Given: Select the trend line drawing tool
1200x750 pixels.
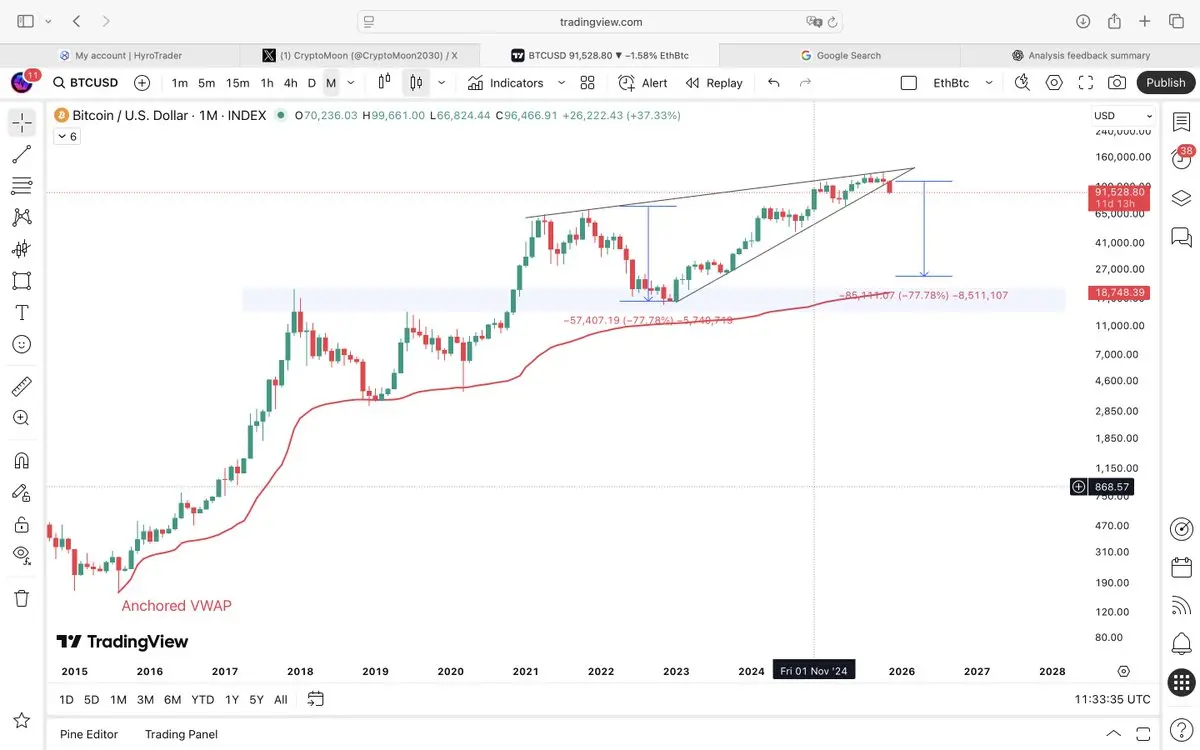Looking at the screenshot, I should click(21, 154).
